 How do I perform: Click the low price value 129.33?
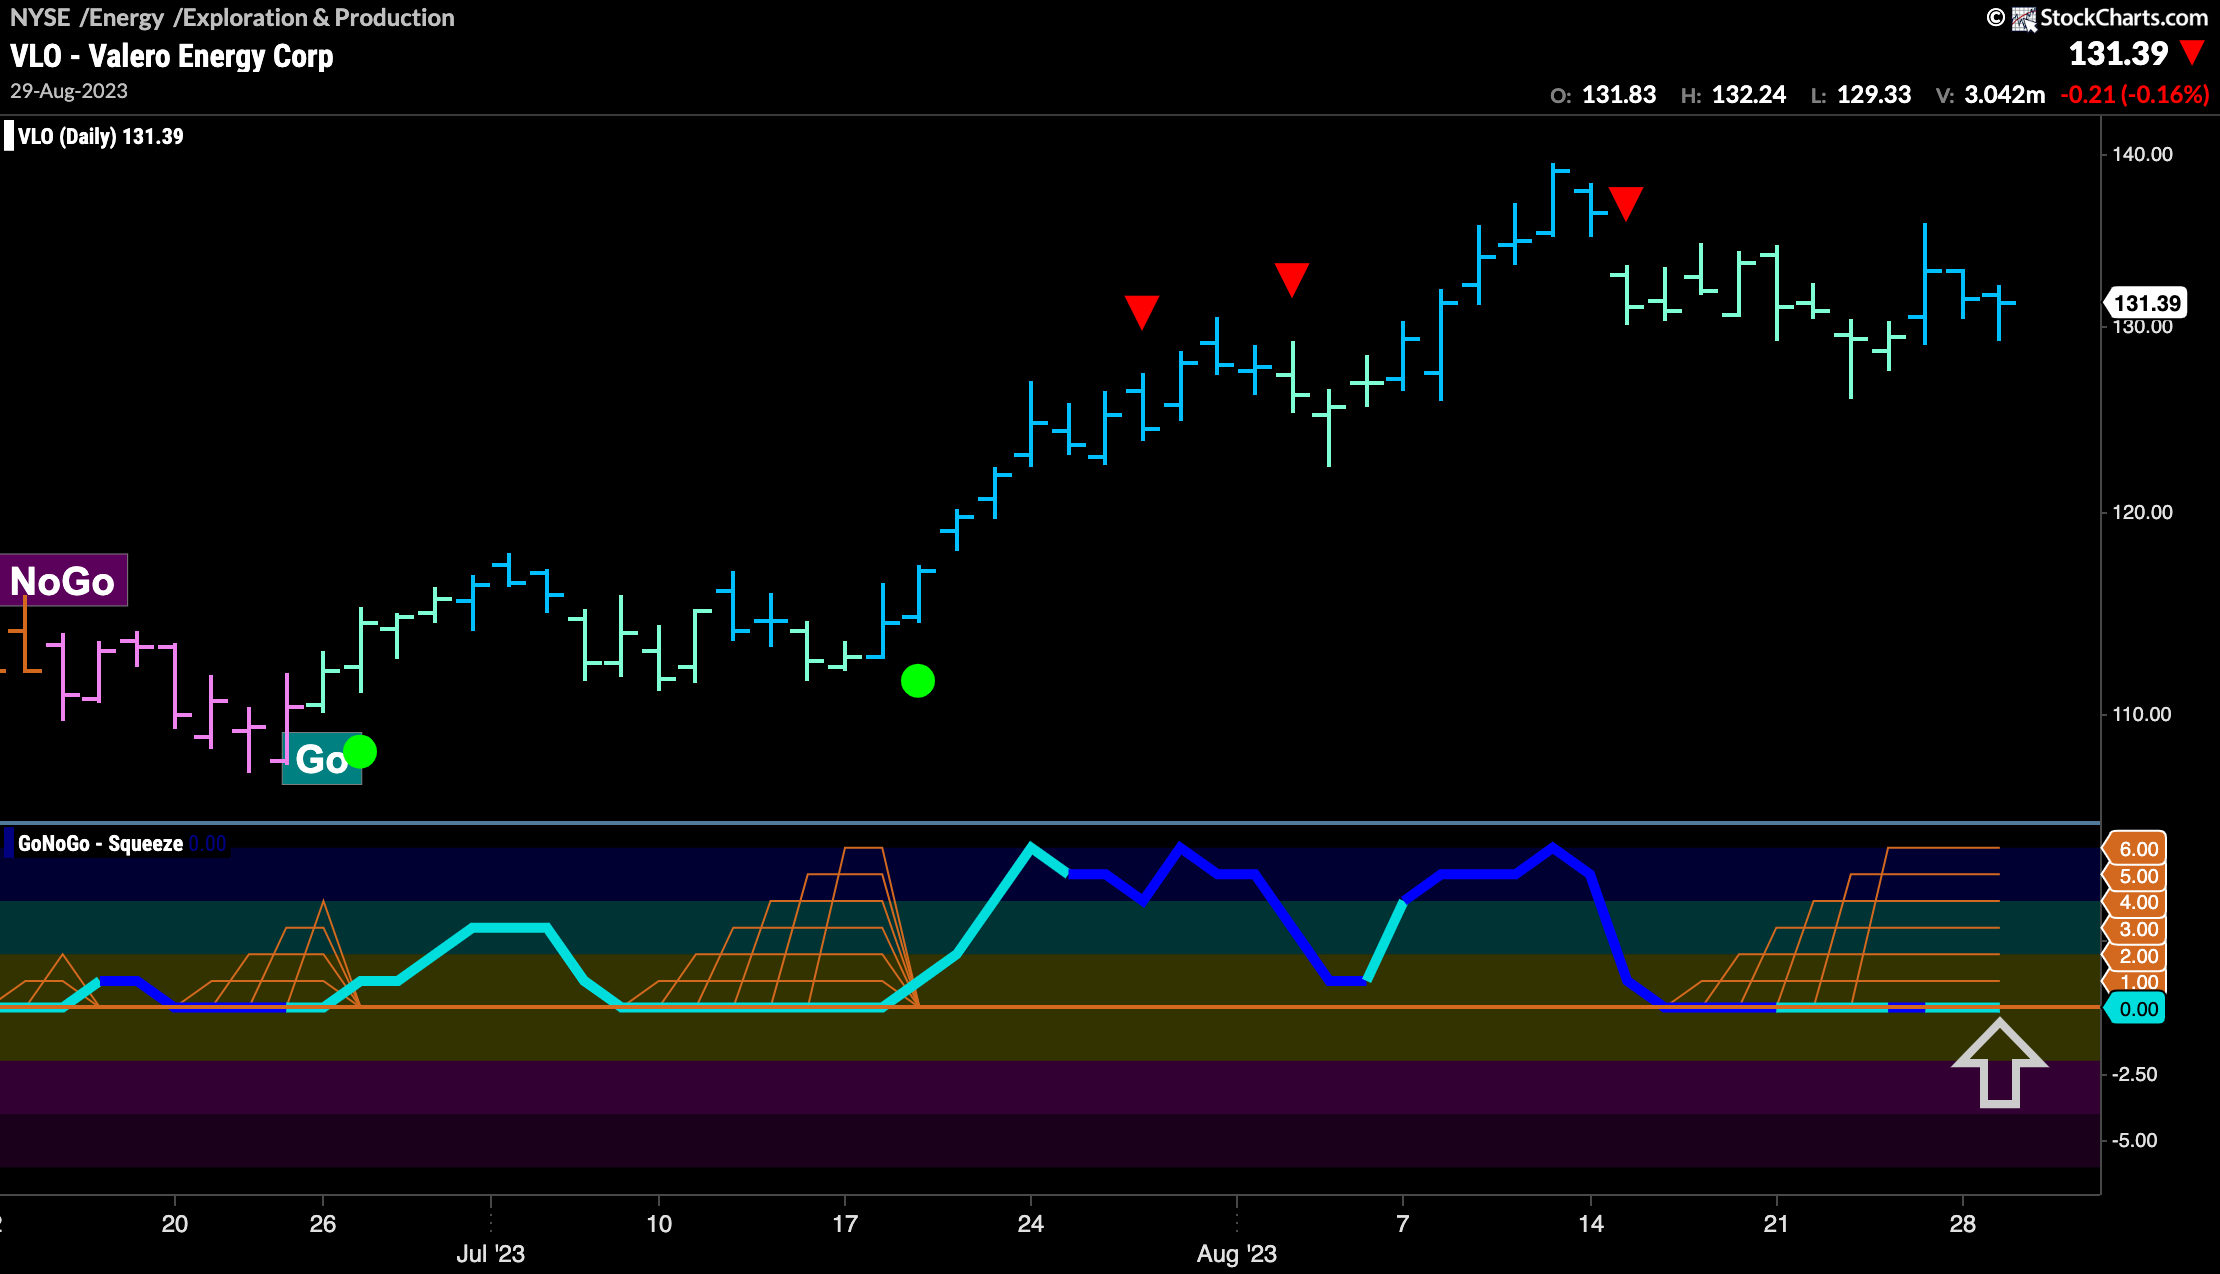[1874, 95]
